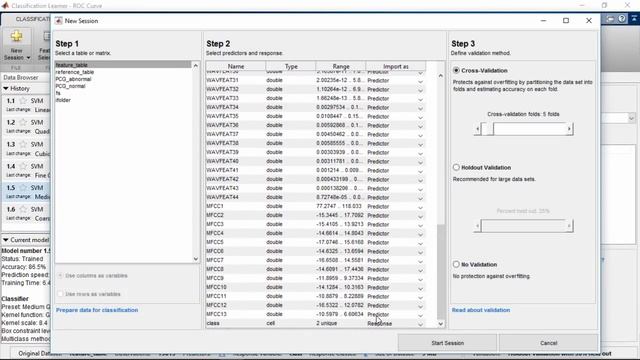
Task: Open Import as dropdown for WAVFEAT40
Action: [420, 161]
